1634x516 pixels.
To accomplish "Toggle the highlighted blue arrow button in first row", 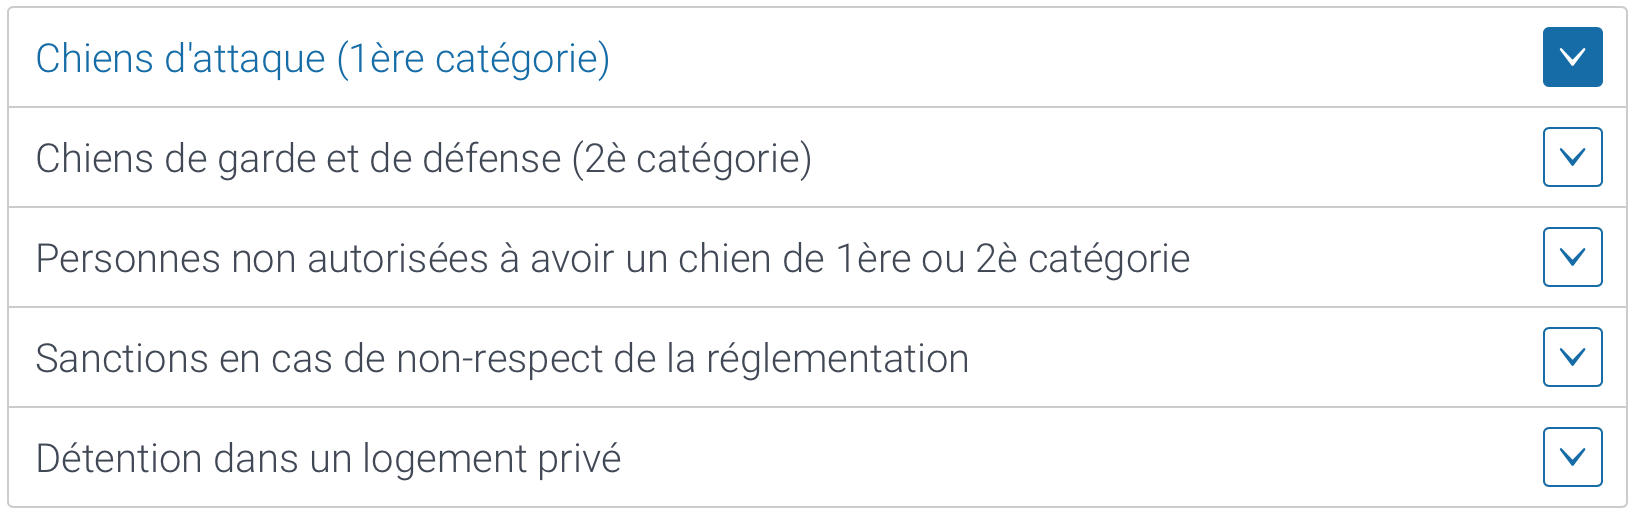I will [1572, 57].
